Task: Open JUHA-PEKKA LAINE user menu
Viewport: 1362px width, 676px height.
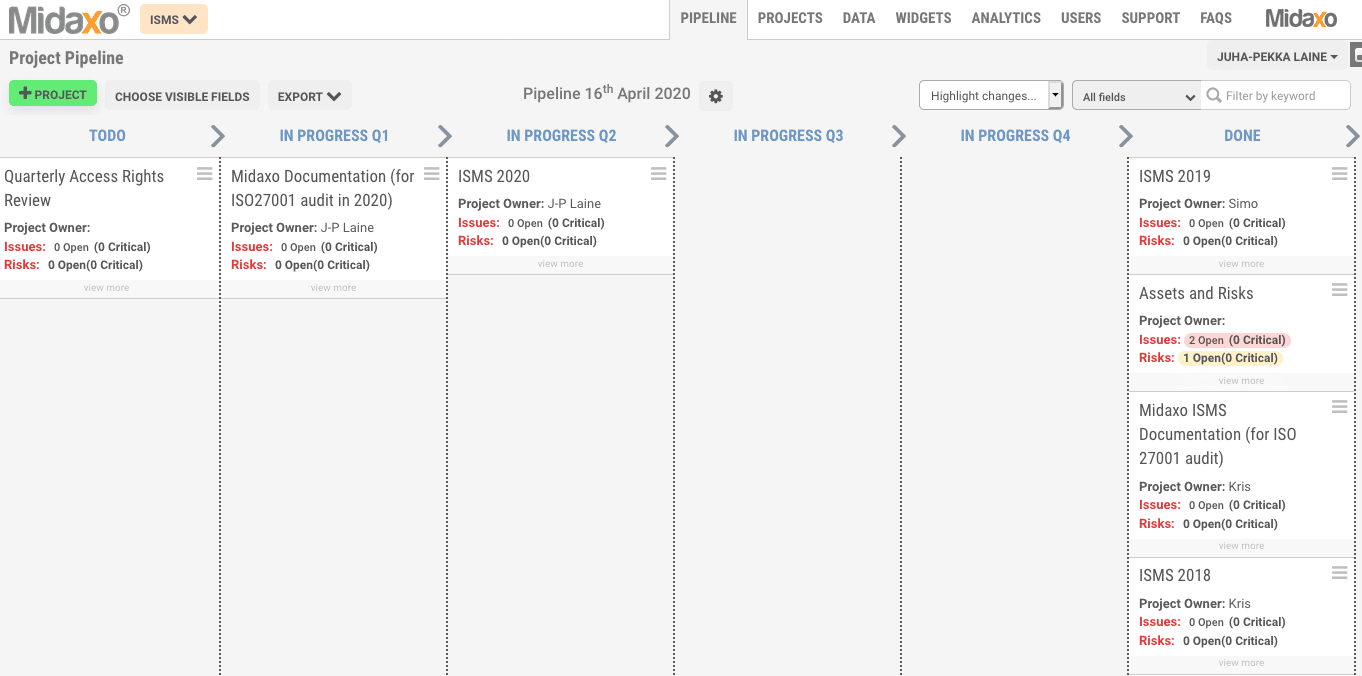Action: click(1277, 57)
